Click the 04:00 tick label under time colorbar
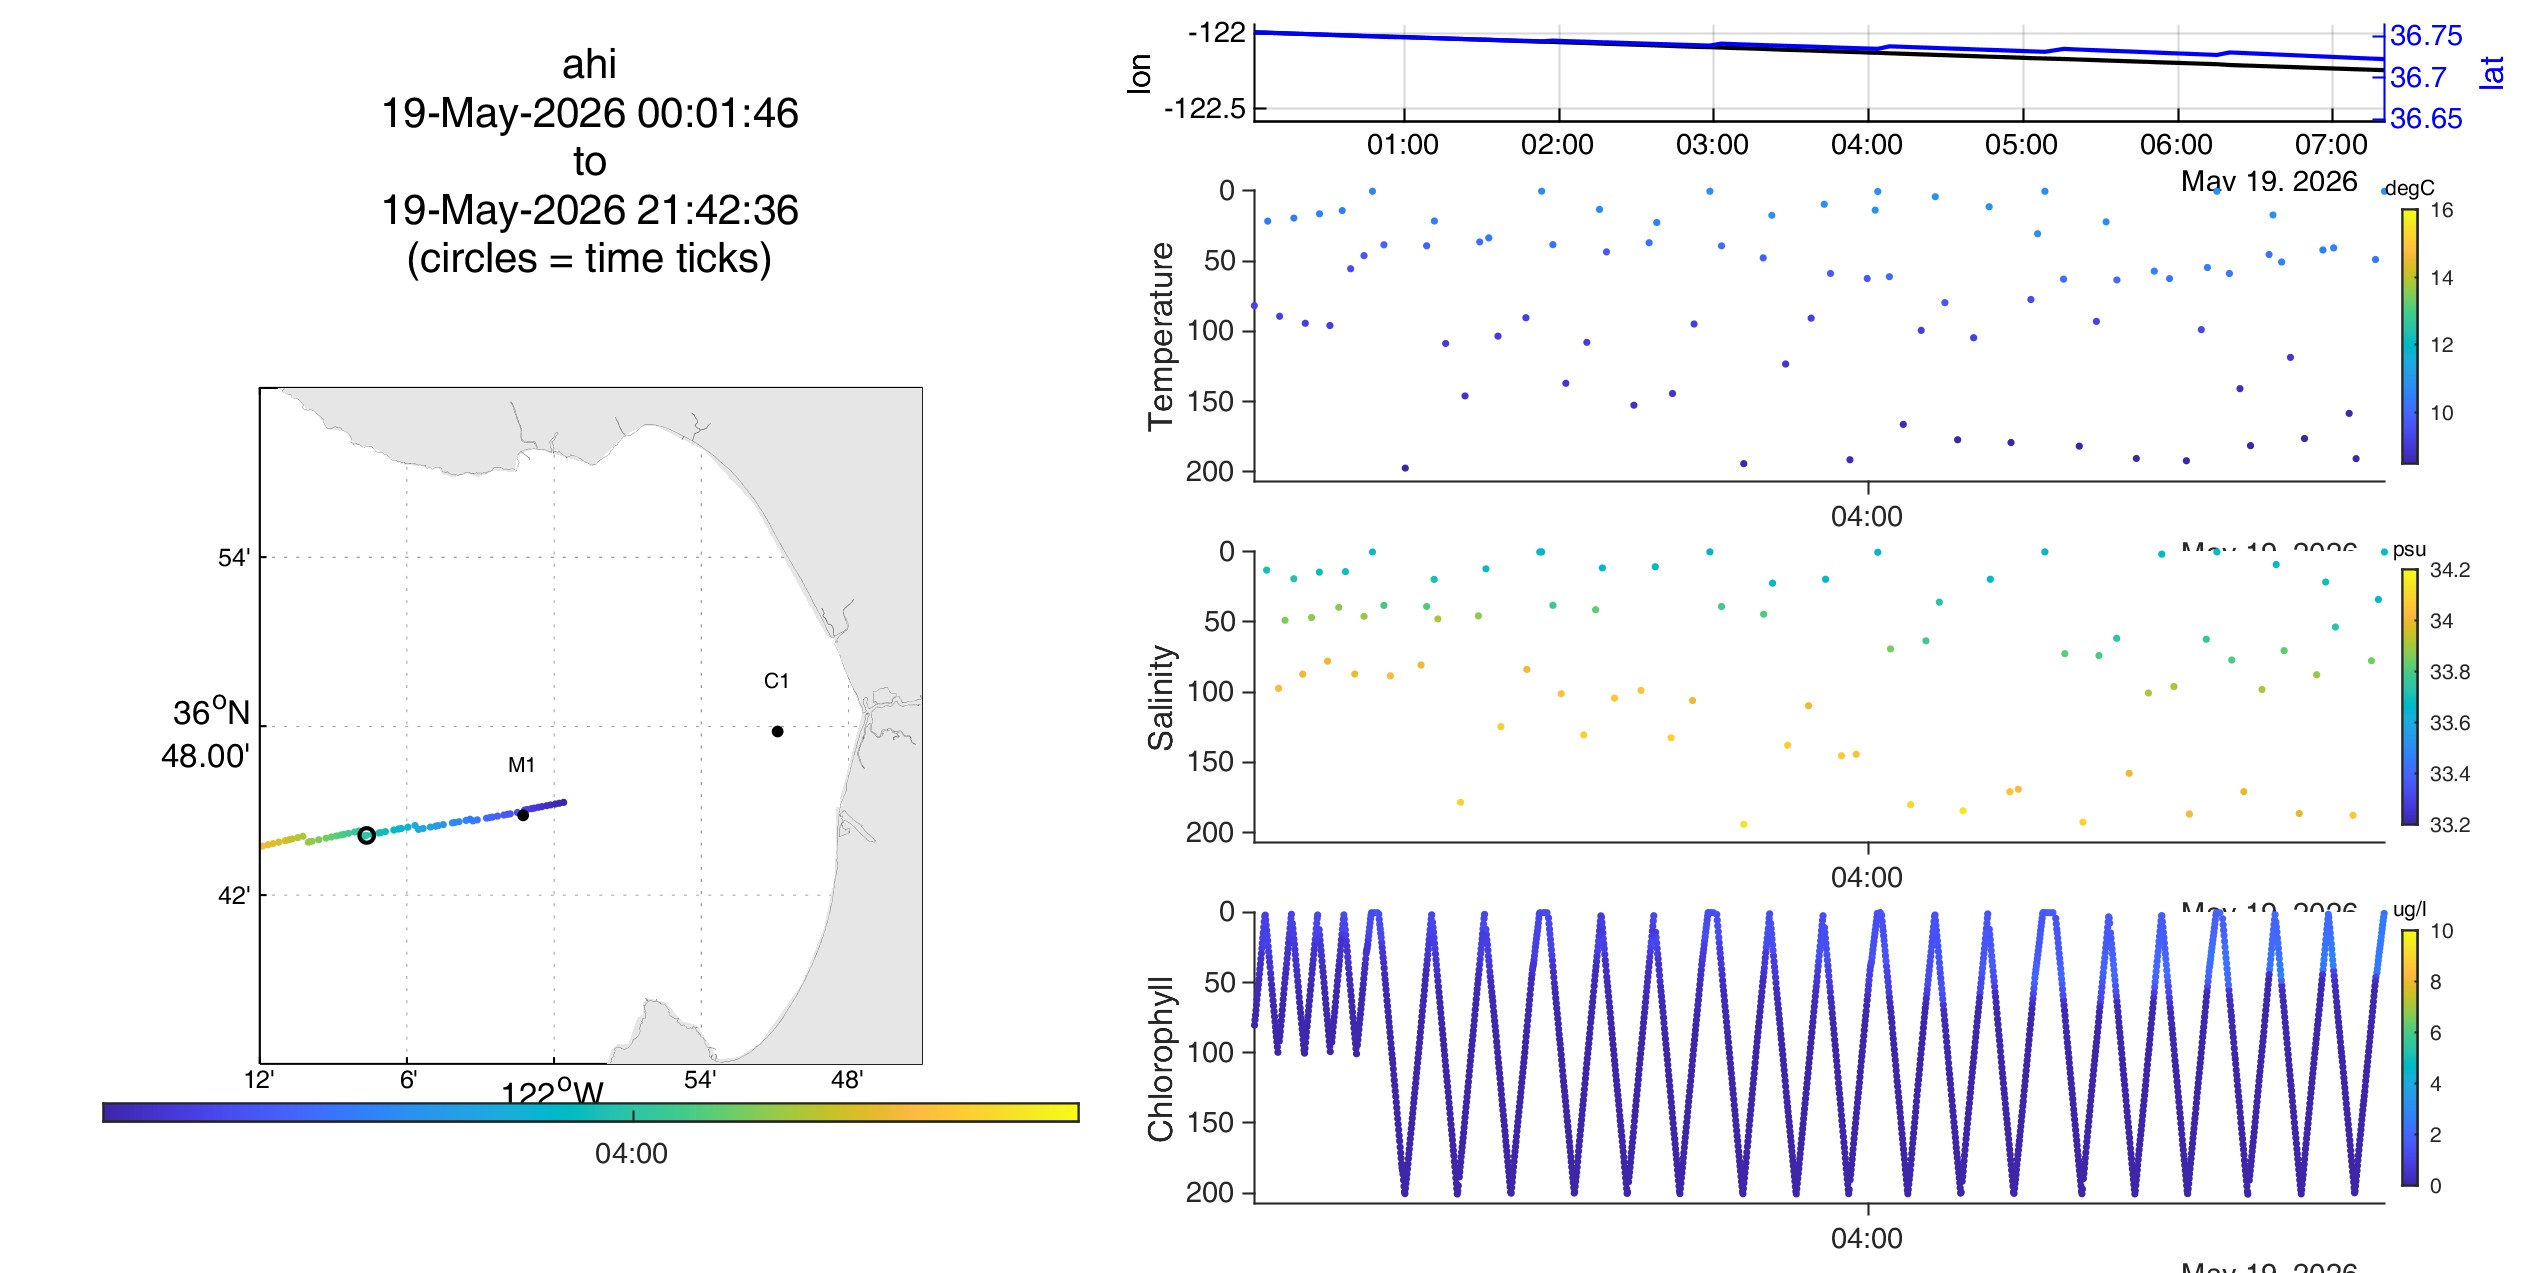This screenshot has width=2545, height=1273. point(631,1154)
